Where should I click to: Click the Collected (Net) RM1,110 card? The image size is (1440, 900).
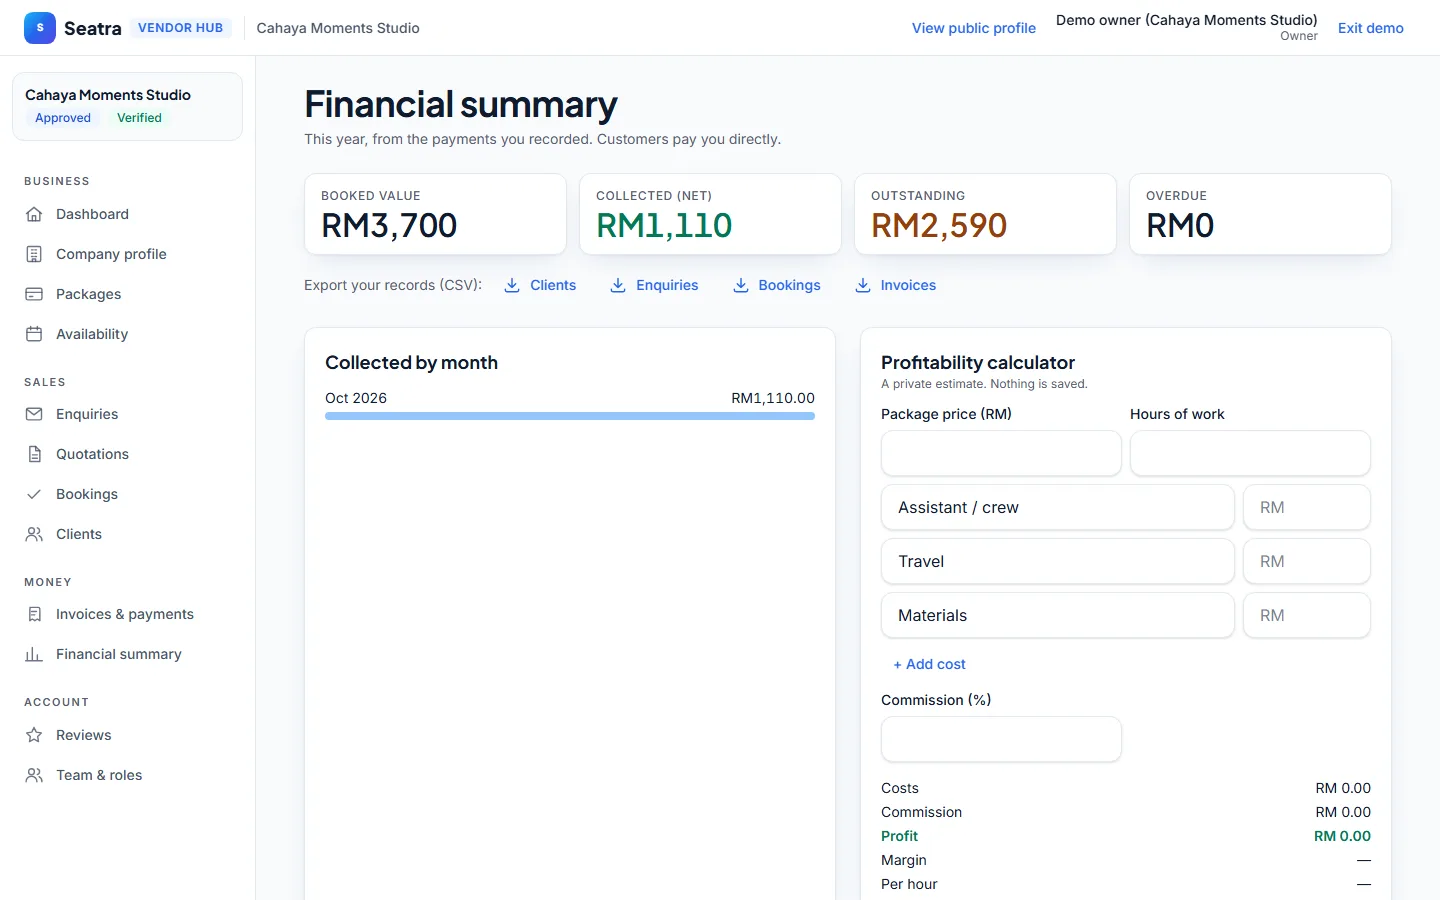[x=710, y=214]
